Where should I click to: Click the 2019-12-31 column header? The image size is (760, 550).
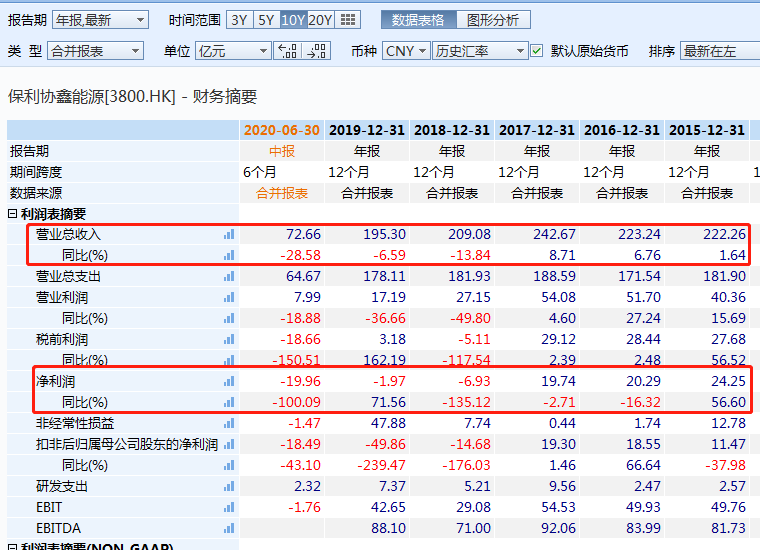[367, 130]
